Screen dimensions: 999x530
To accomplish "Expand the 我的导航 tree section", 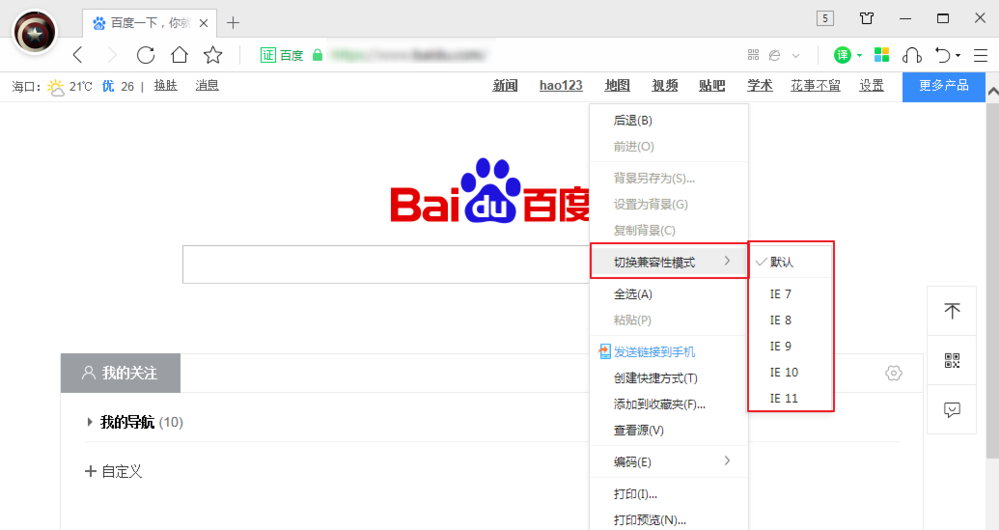I will click(x=89, y=422).
